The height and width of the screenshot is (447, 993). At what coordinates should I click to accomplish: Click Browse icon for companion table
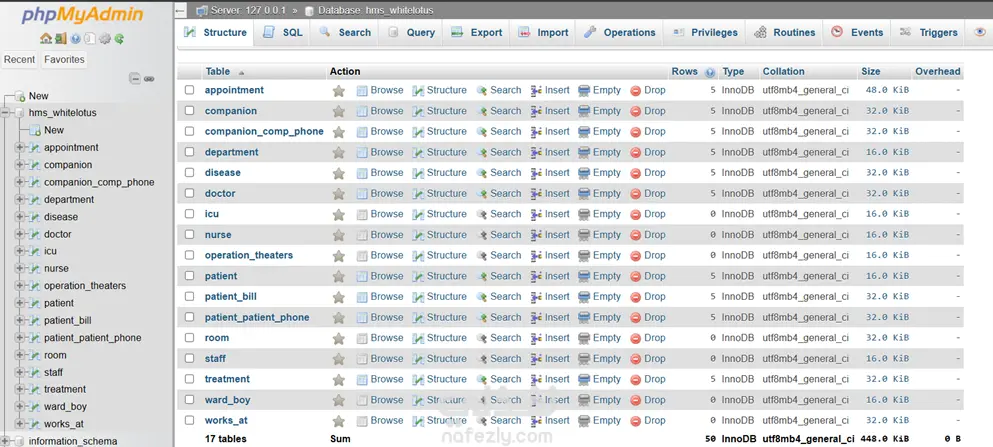pos(362,111)
